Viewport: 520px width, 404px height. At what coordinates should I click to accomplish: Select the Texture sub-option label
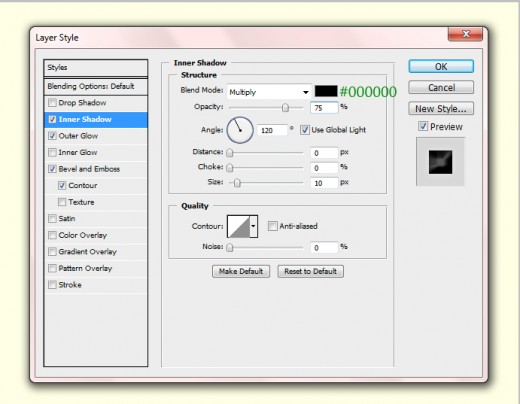click(x=81, y=202)
